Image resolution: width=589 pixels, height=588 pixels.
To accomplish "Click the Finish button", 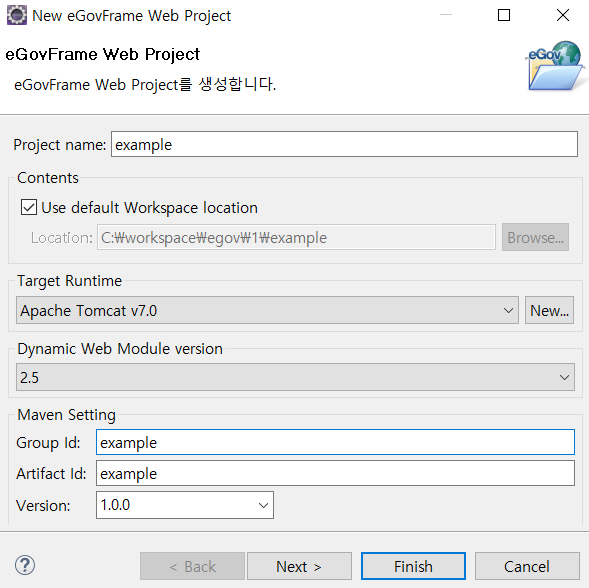I will [413, 566].
